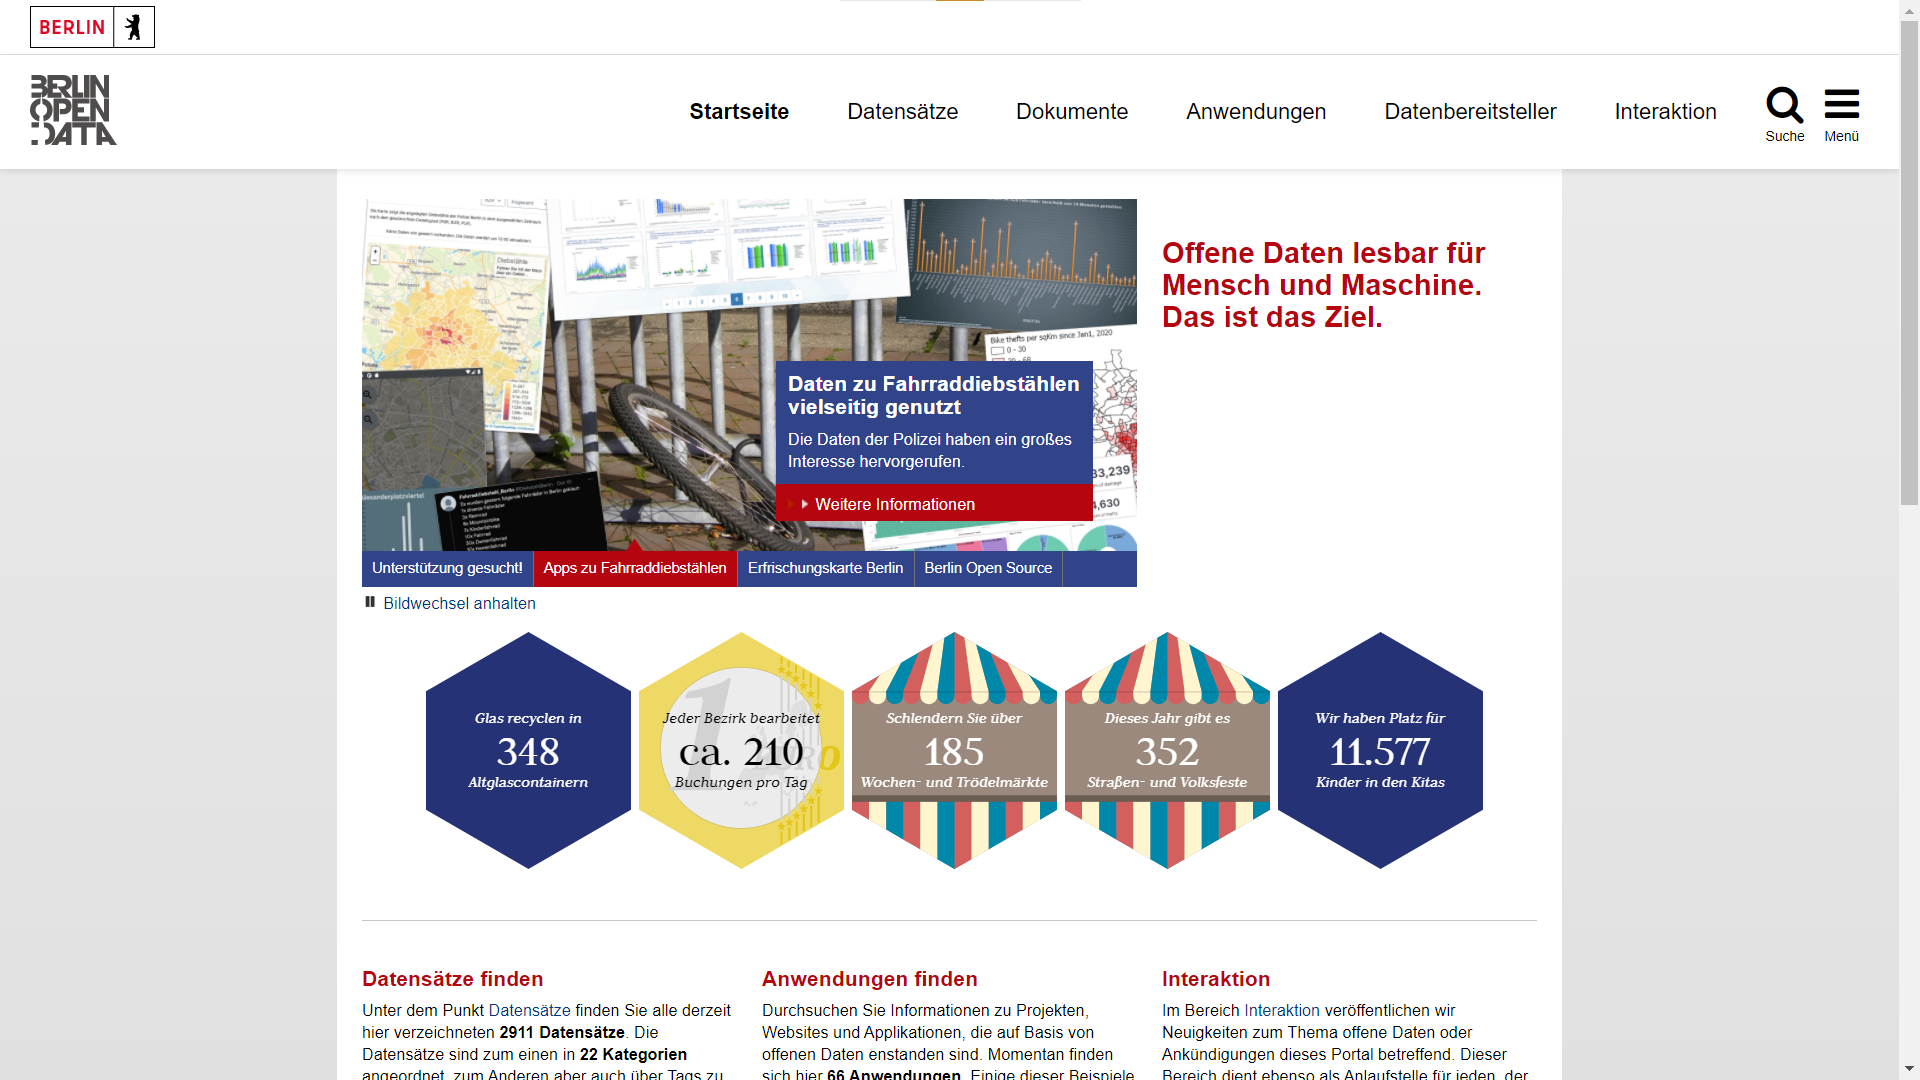Select the Berlin Open Source slide tab

pos(987,568)
